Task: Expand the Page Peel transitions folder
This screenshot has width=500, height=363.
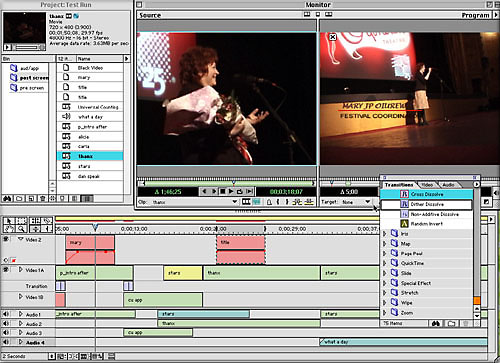Action: point(385,253)
